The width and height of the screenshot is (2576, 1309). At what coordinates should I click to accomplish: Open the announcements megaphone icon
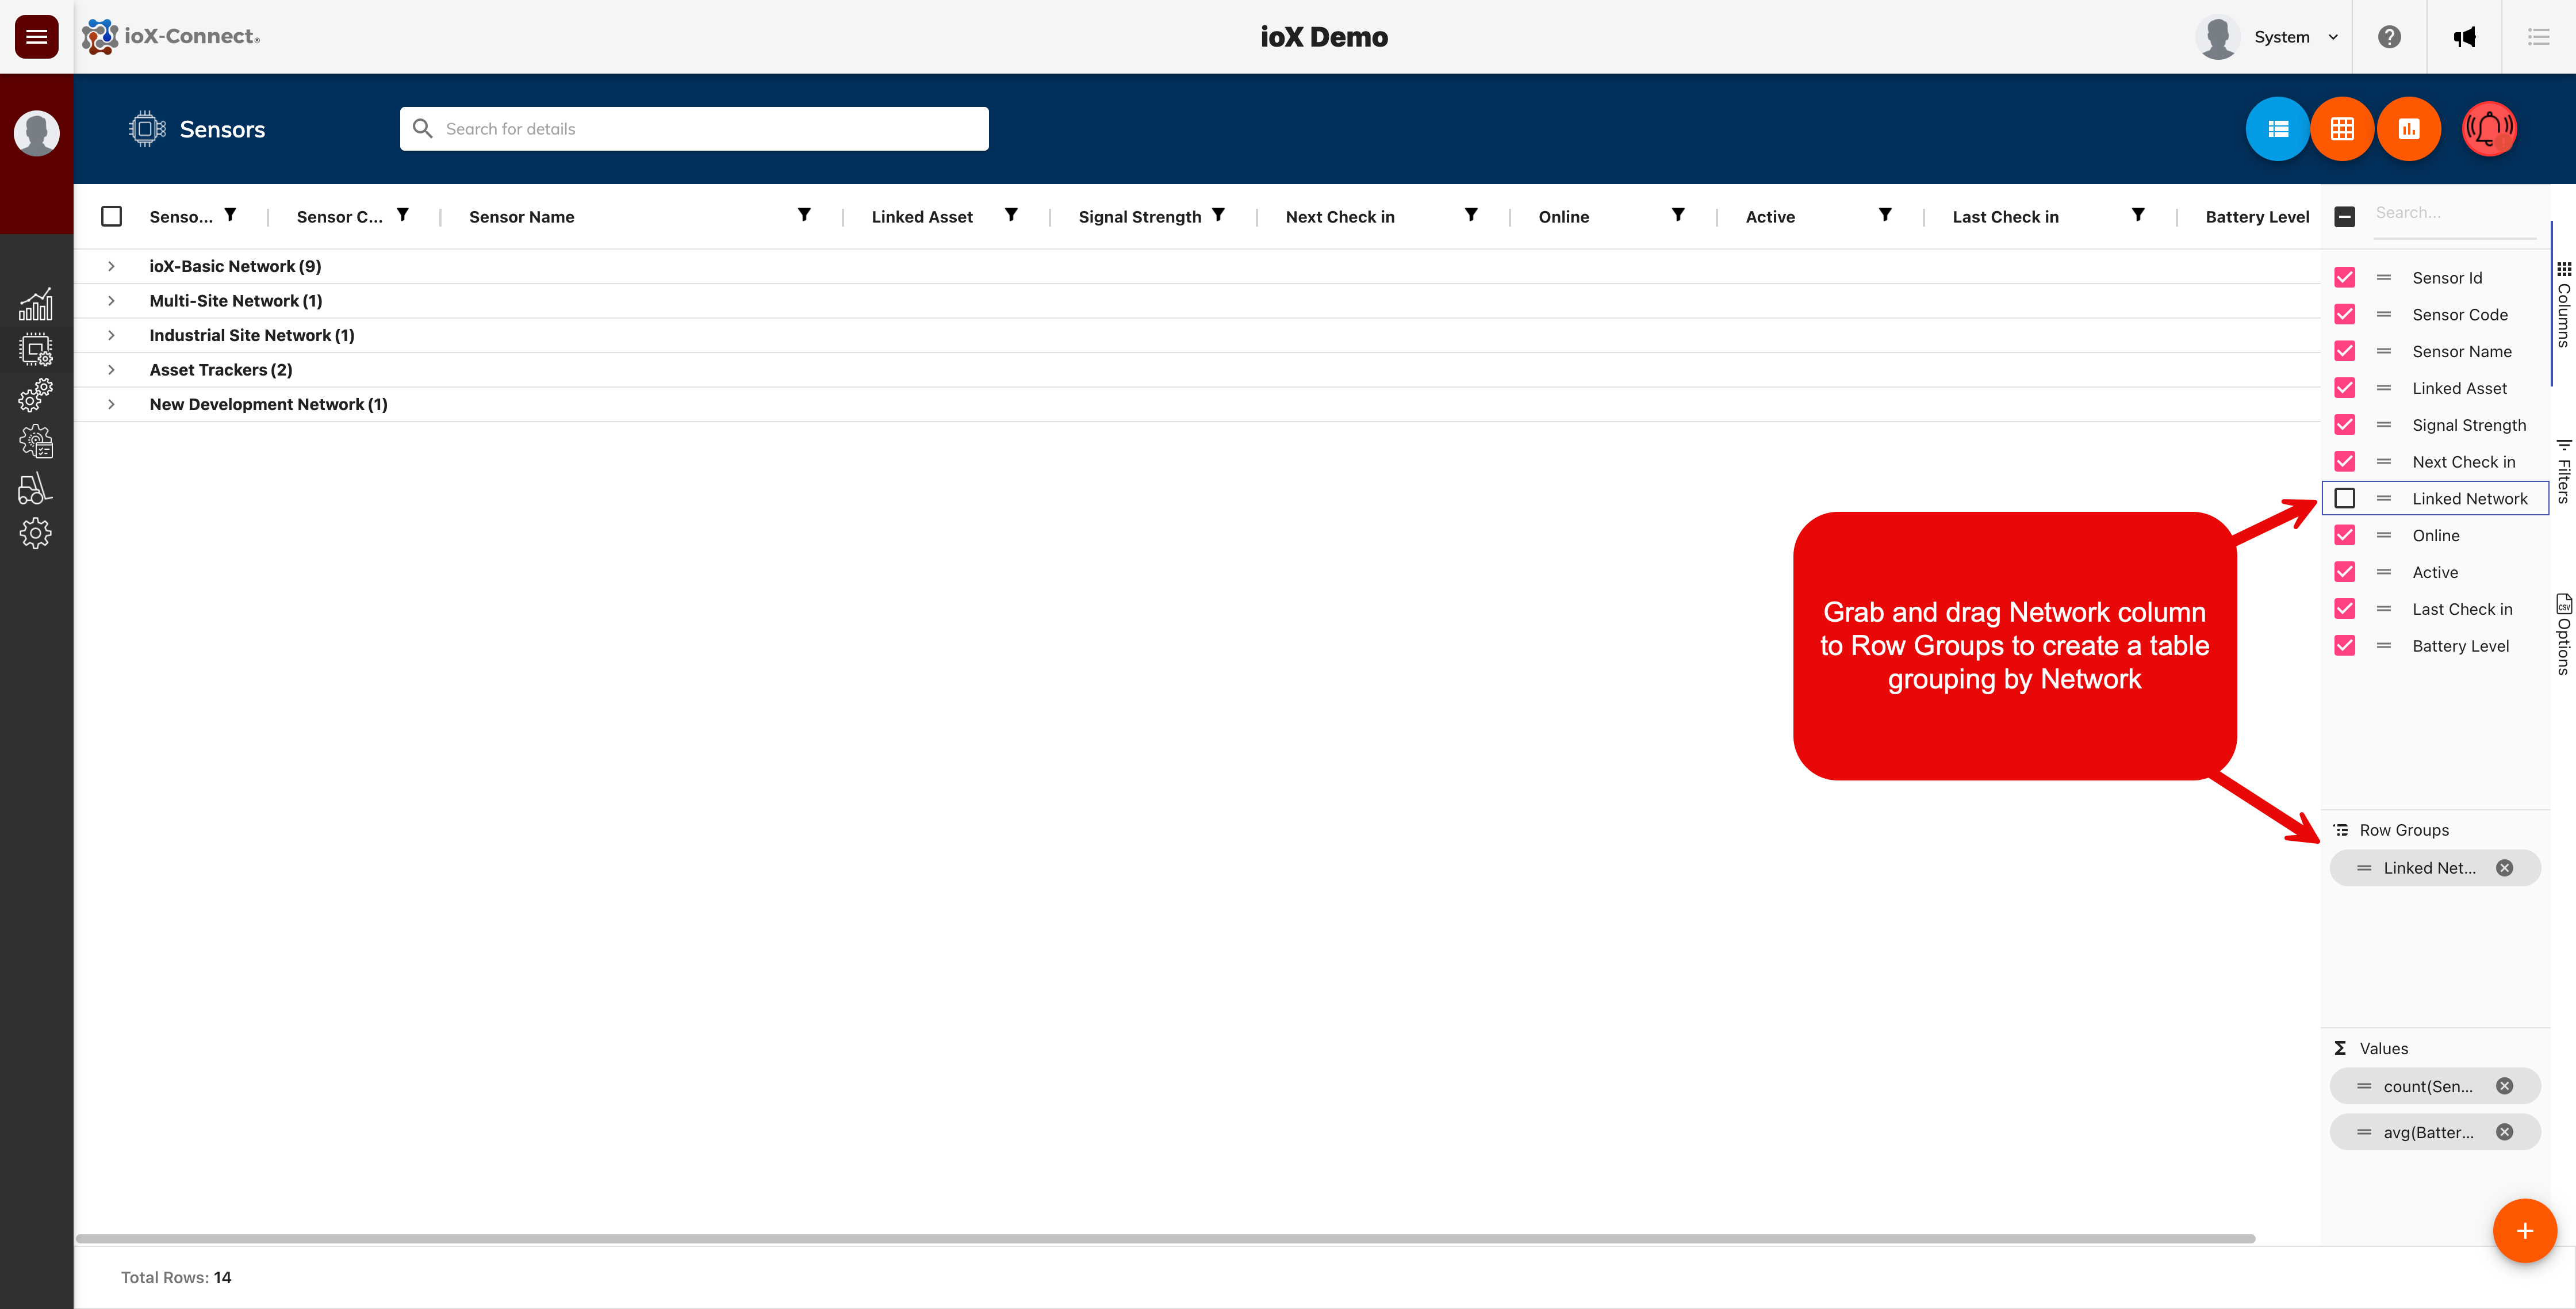[2464, 37]
